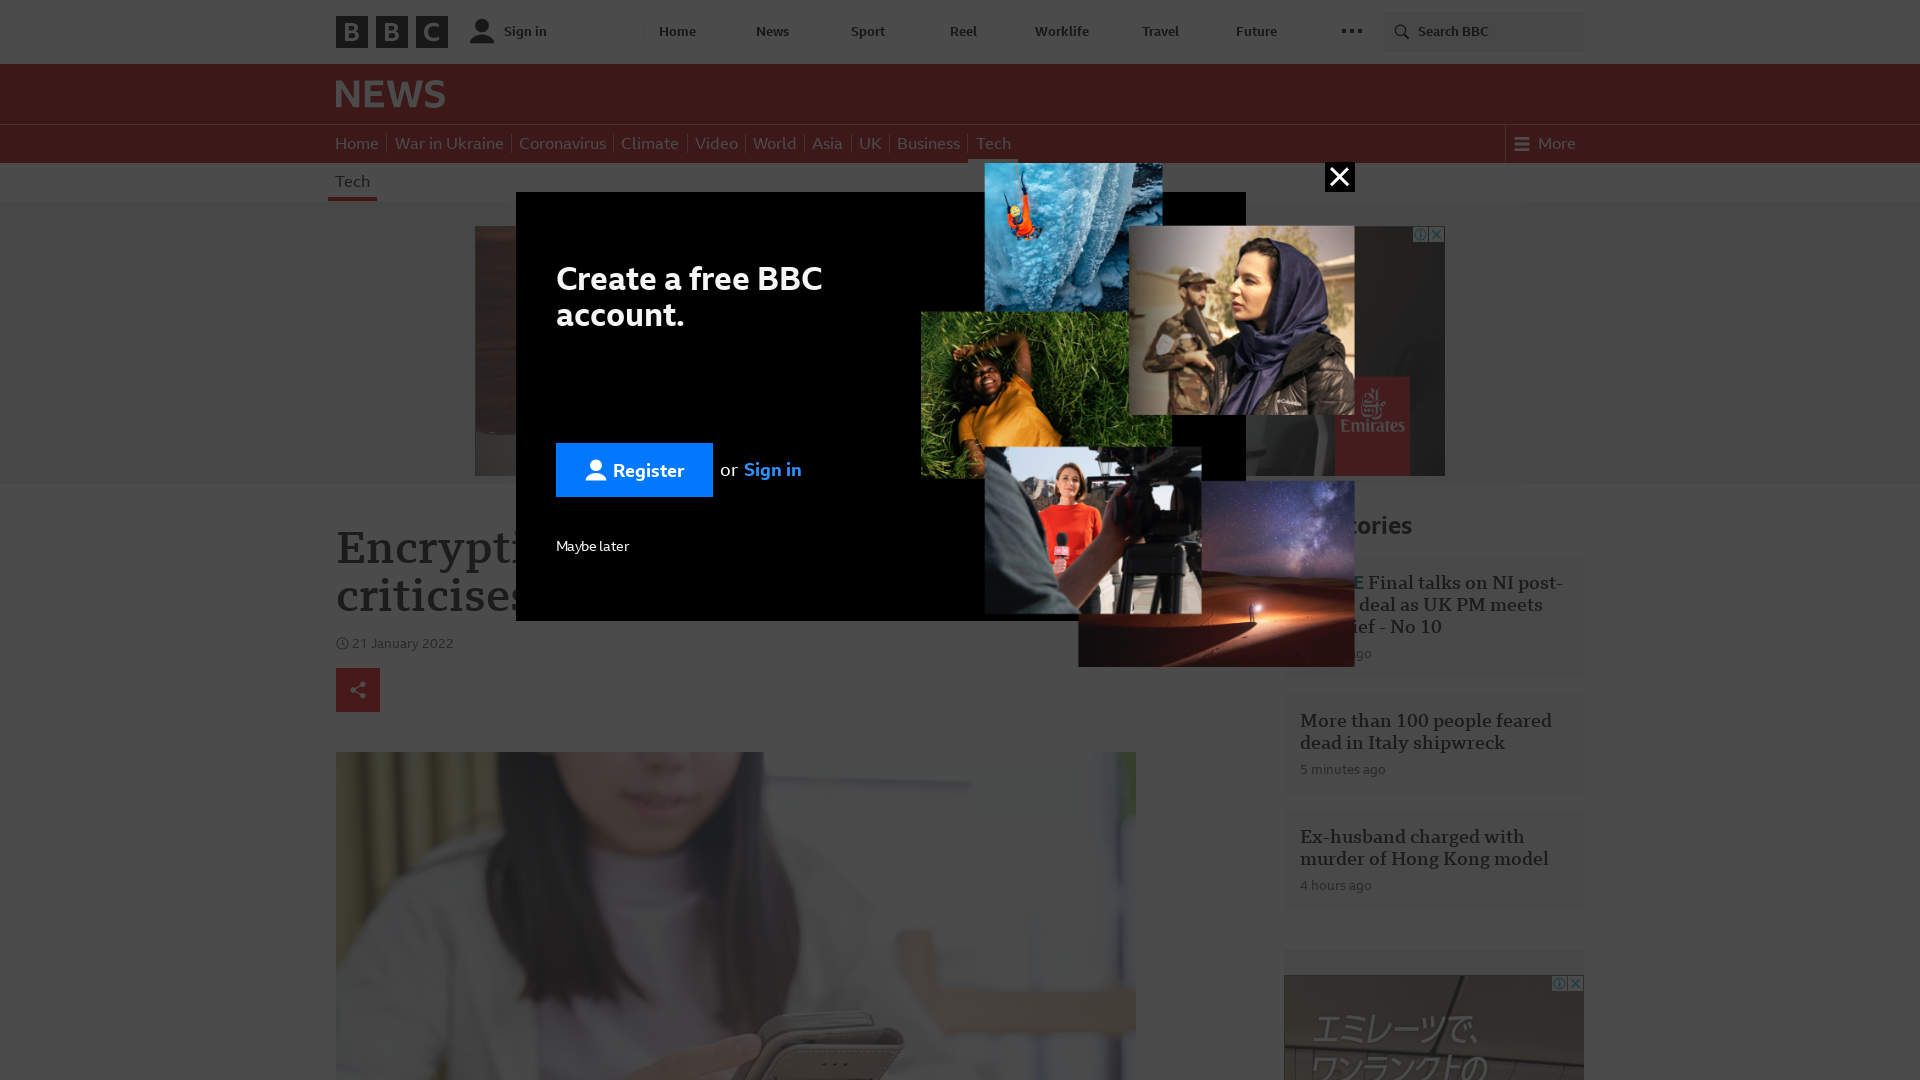Click the share icon below article date
The height and width of the screenshot is (1080, 1920).
tap(358, 690)
